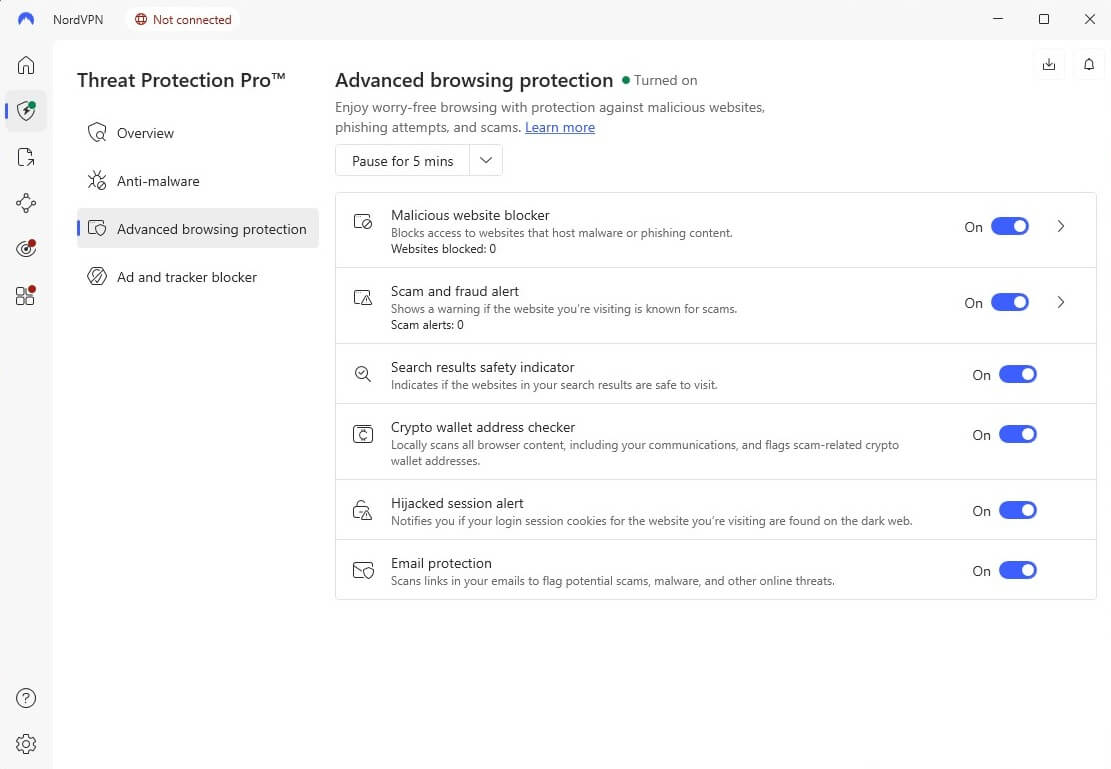Open notifications via the bell icon

[1089, 64]
